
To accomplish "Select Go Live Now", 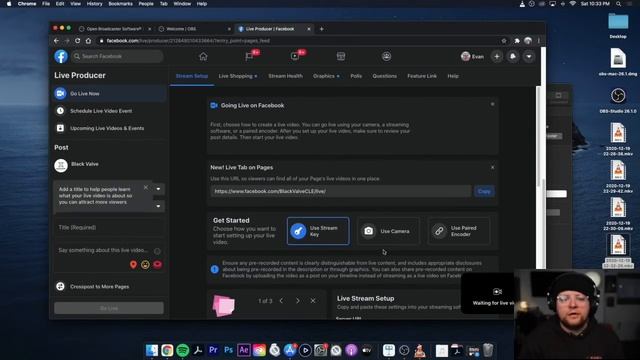I will (x=109, y=93).
